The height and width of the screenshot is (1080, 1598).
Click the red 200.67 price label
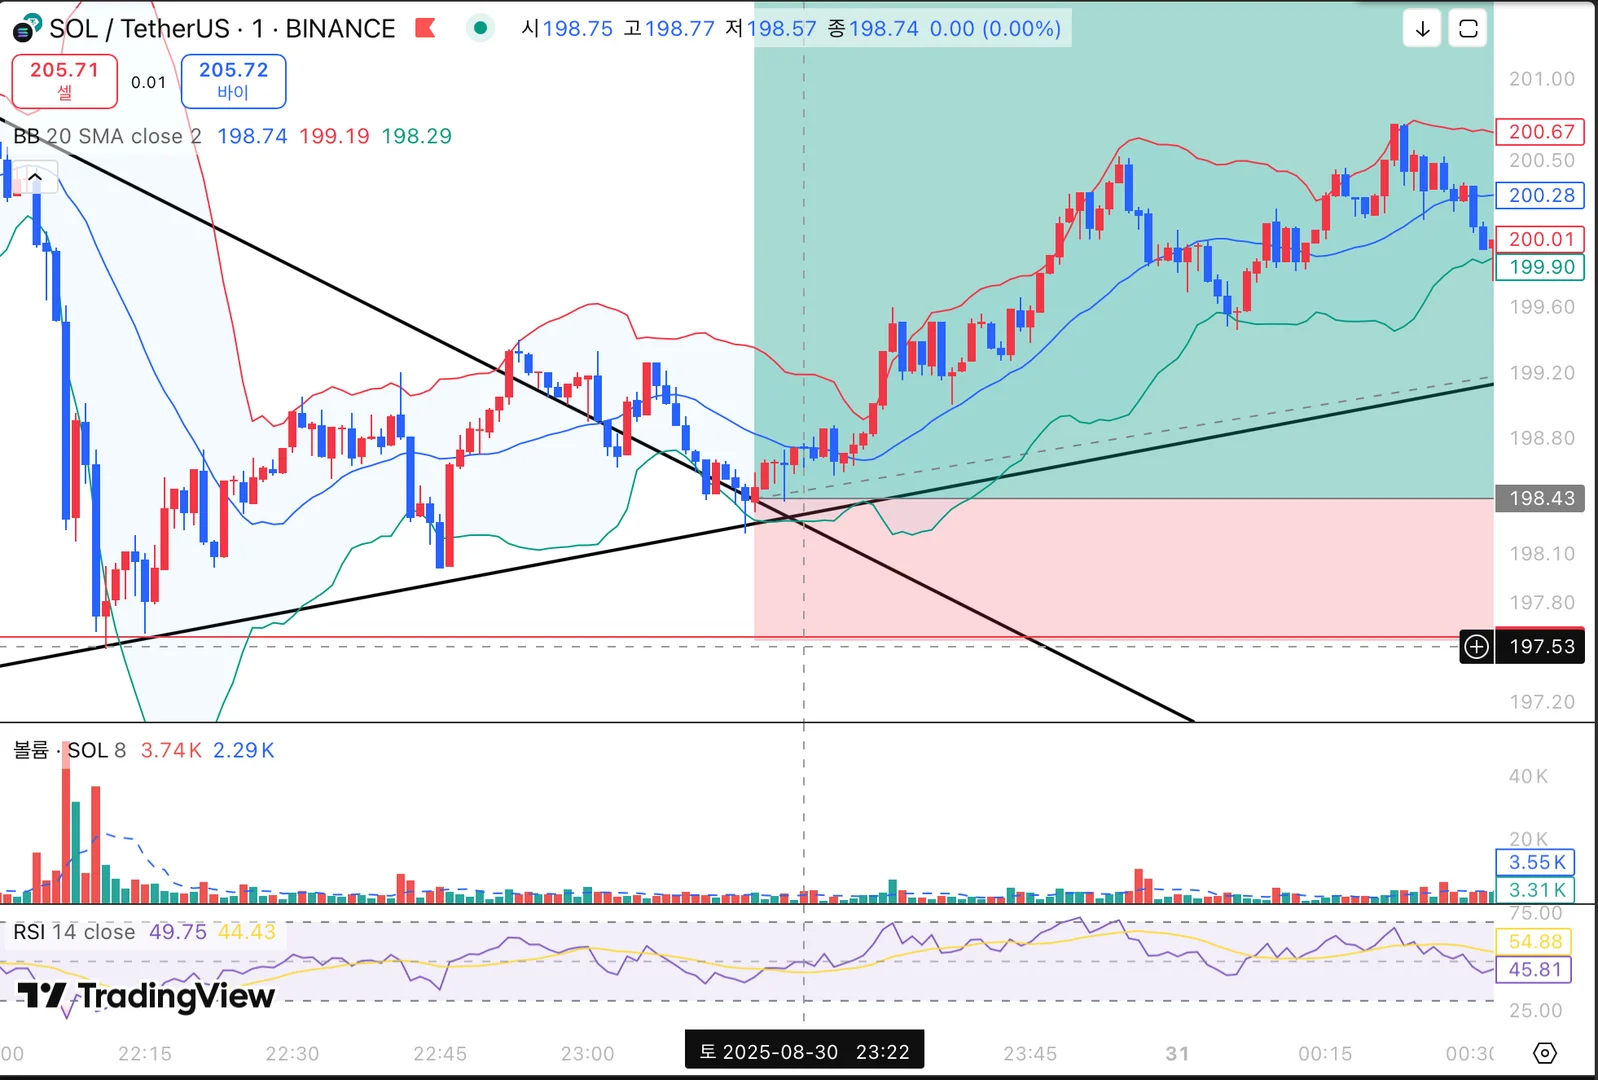point(1540,132)
